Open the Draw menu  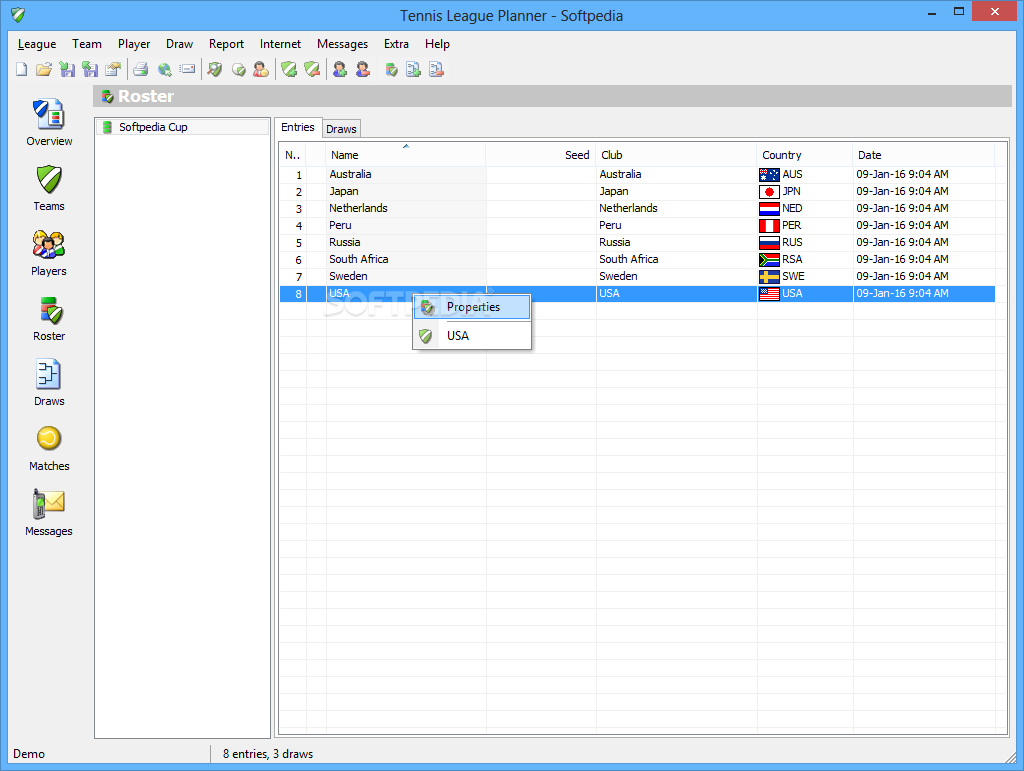tap(180, 44)
